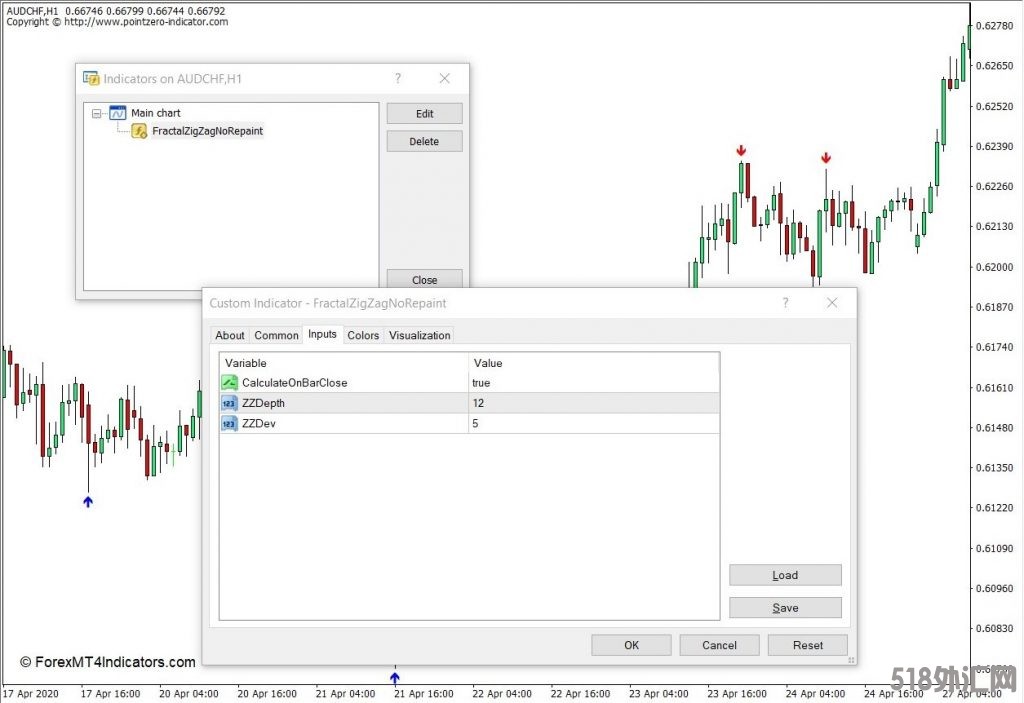Select the FractalZigZagNoRepaint indicator icon
1024x703 pixels.
(139, 131)
